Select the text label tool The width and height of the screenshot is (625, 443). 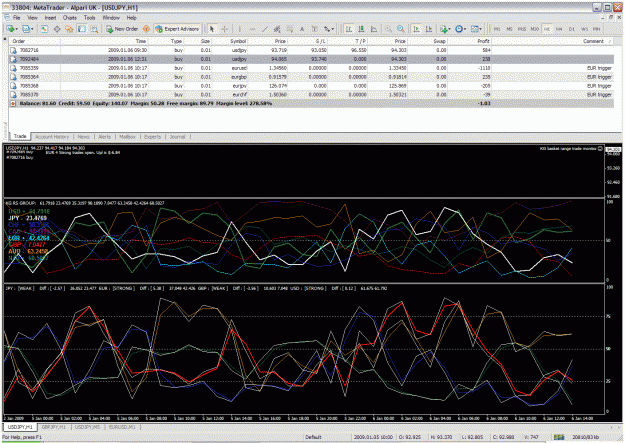tap(314, 29)
